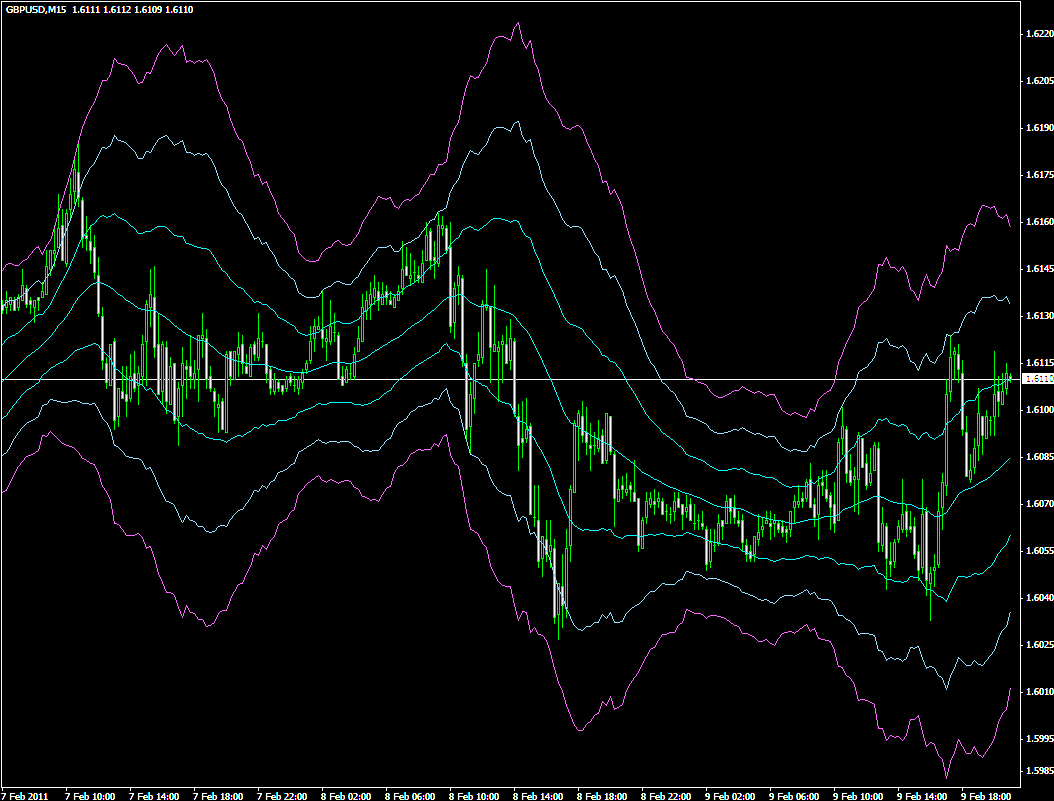The image size is (1054, 801).
Task: Click the 8 Feb 18:00 time label
Action: pyautogui.click(x=603, y=796)
